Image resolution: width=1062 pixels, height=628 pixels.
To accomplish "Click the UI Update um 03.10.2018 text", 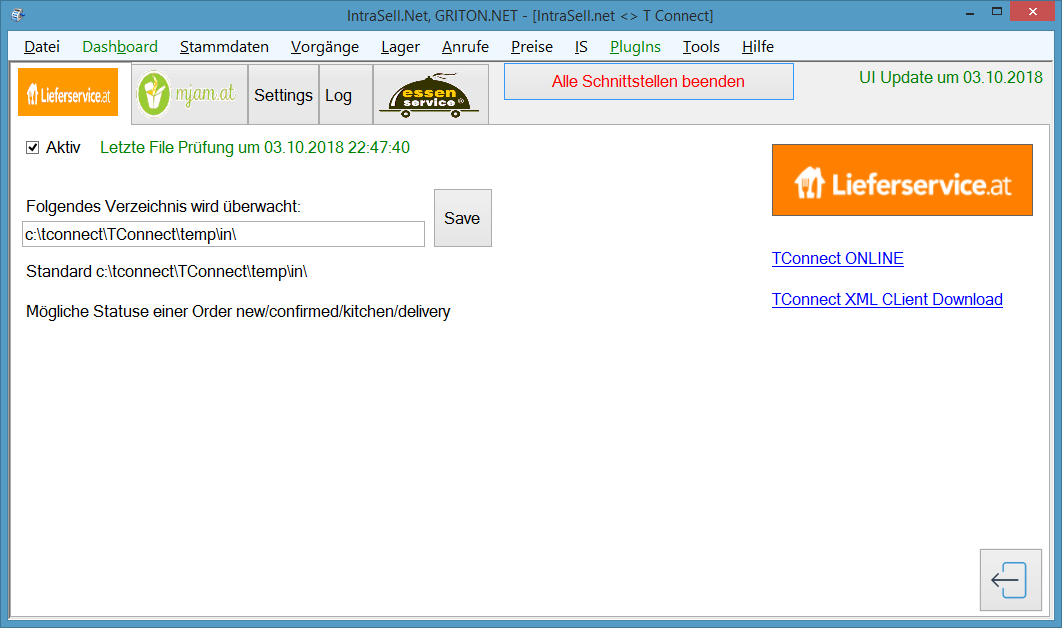I will point(951,77).
